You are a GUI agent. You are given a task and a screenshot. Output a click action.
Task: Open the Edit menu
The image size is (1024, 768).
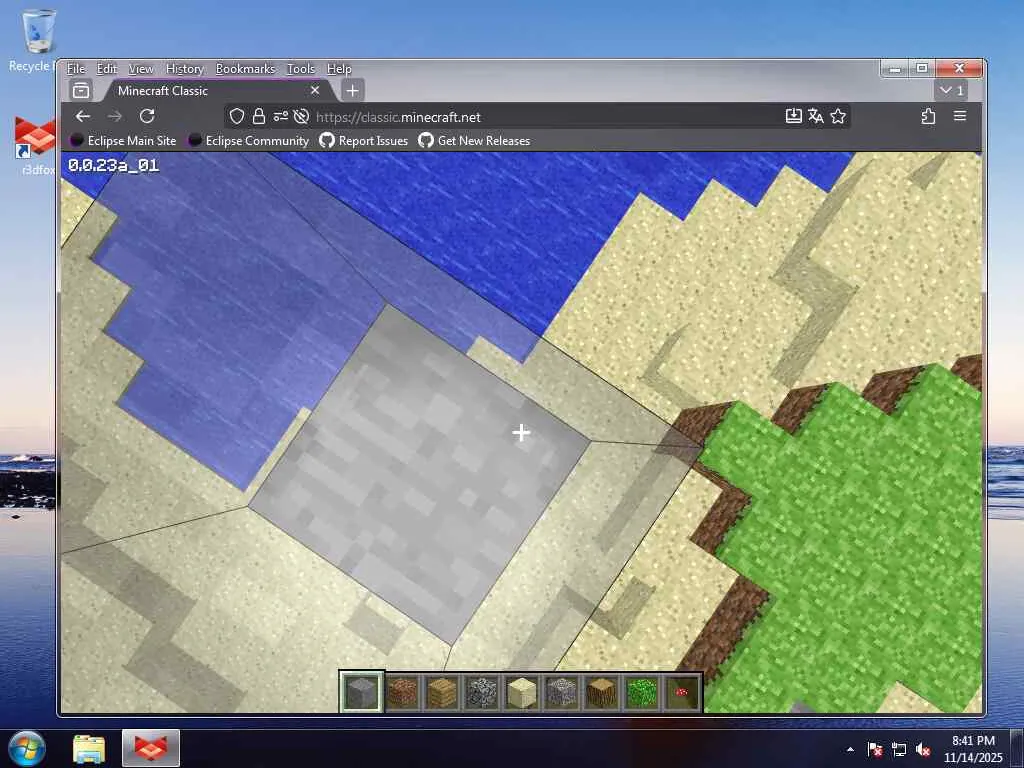click(106, 69)
